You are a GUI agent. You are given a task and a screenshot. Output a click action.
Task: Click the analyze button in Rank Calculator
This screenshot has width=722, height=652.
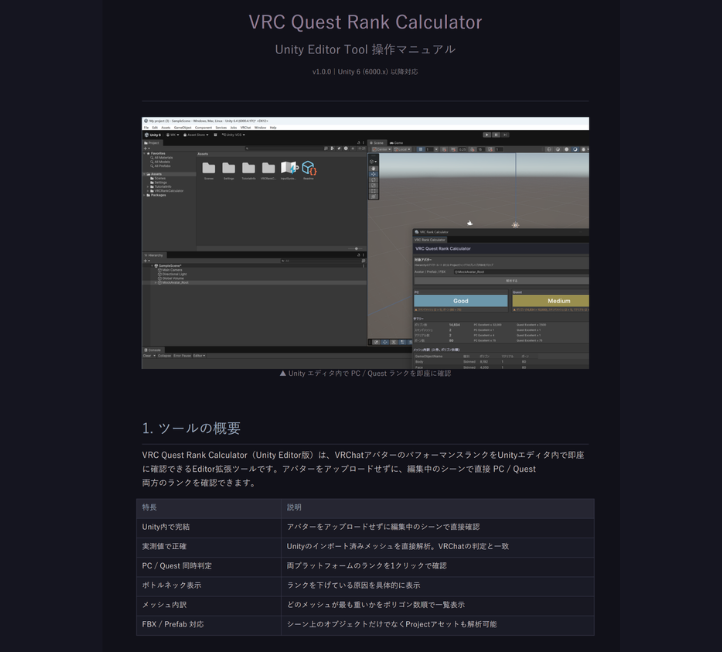pyautogui.click(x=501, y=280)
